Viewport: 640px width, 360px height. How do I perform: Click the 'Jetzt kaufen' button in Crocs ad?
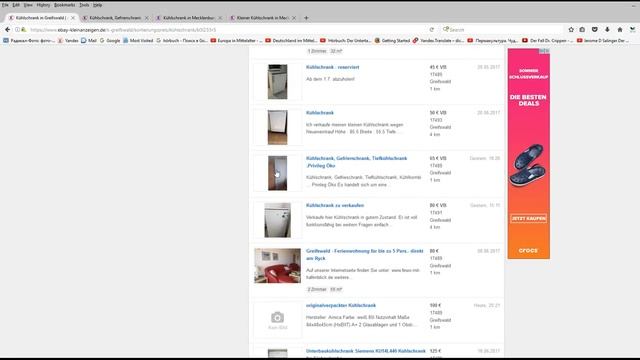pos(529,219)
